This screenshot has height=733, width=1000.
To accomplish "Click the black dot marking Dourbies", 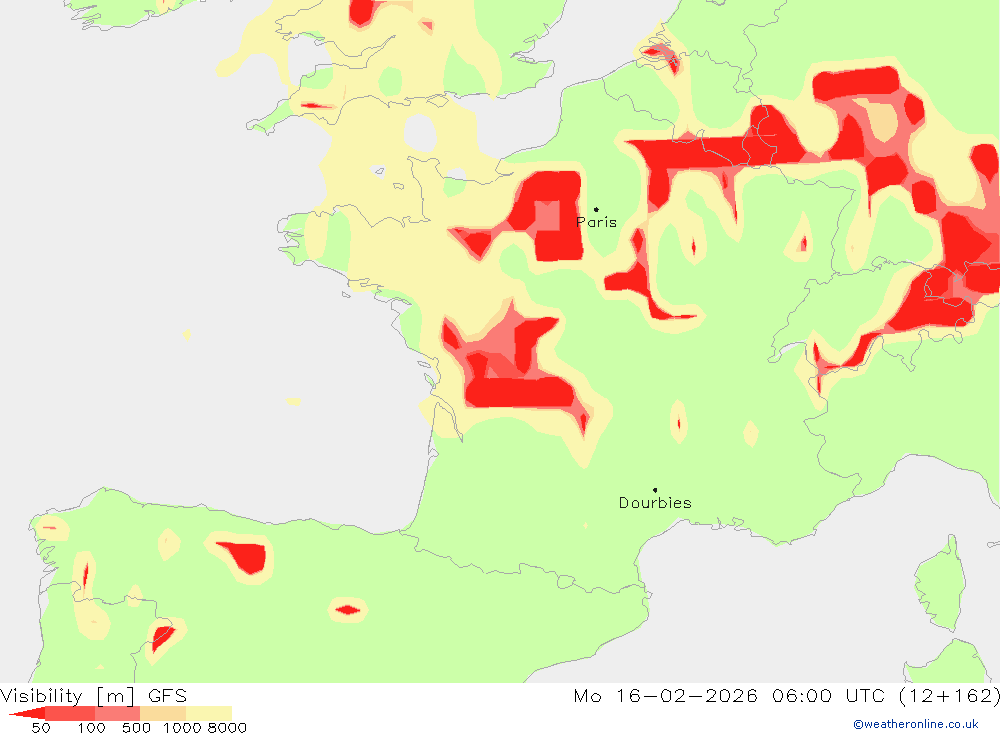I will [x=655, y=490].
